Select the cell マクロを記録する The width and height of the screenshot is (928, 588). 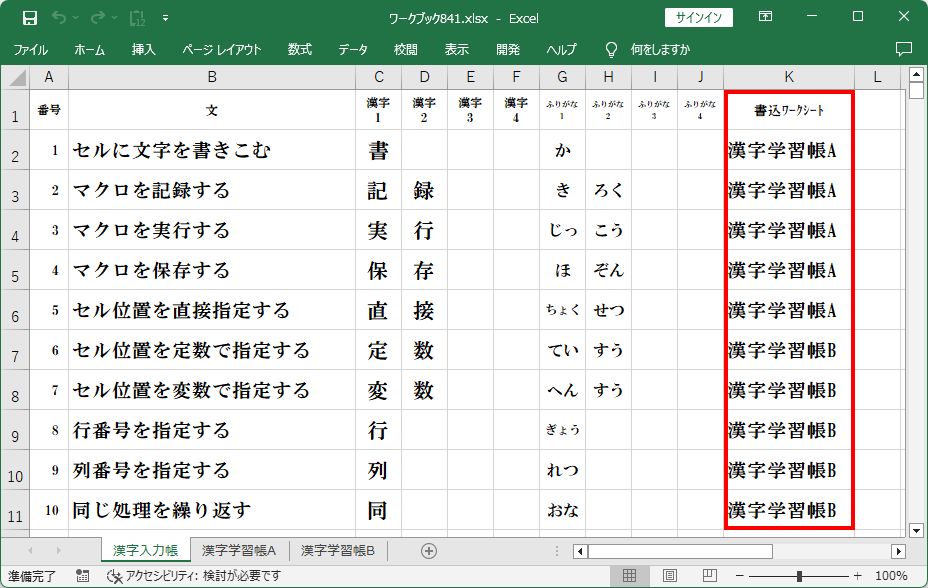coord(212,190)
